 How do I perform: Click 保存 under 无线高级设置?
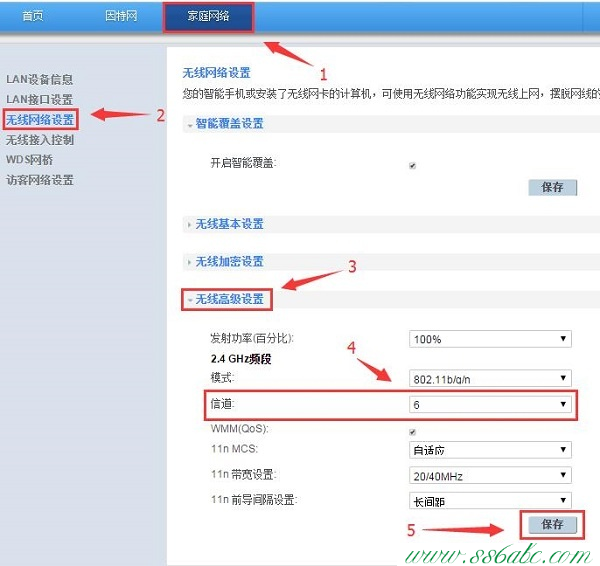click(553, 524)
